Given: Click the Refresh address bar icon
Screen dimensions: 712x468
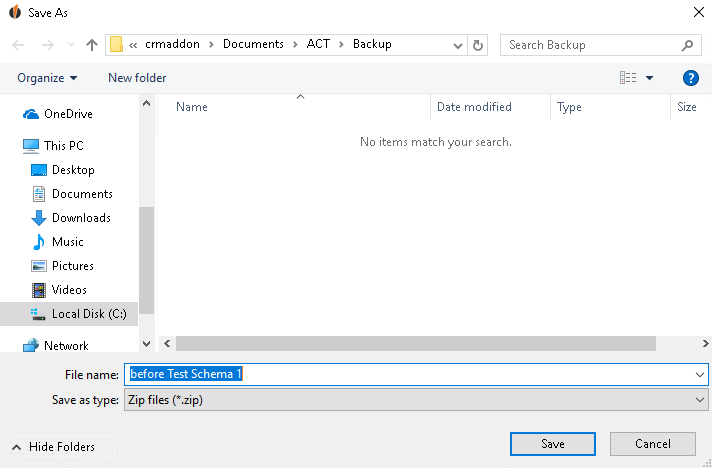Looking at the screenshot, I should point(478,45).
